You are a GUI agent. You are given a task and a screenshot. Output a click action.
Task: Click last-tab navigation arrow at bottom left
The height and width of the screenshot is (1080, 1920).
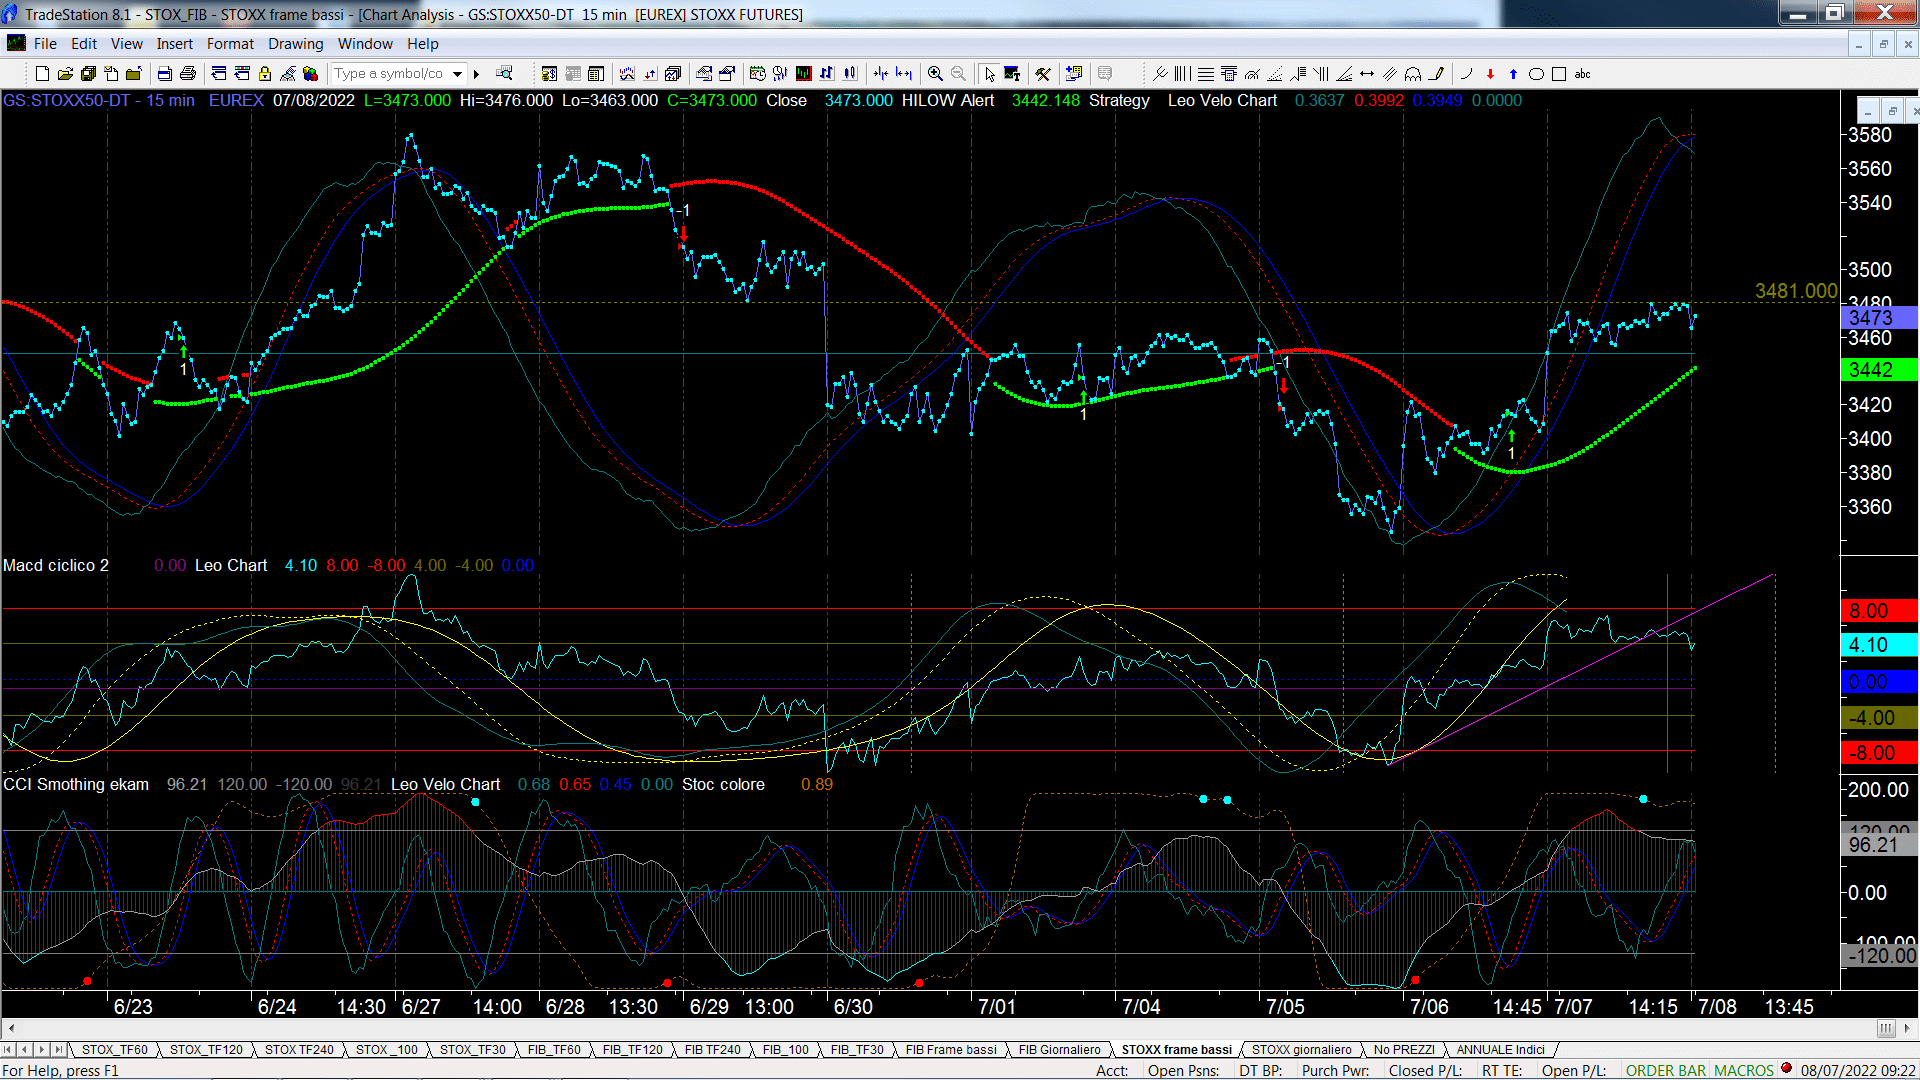(58, 1050)
